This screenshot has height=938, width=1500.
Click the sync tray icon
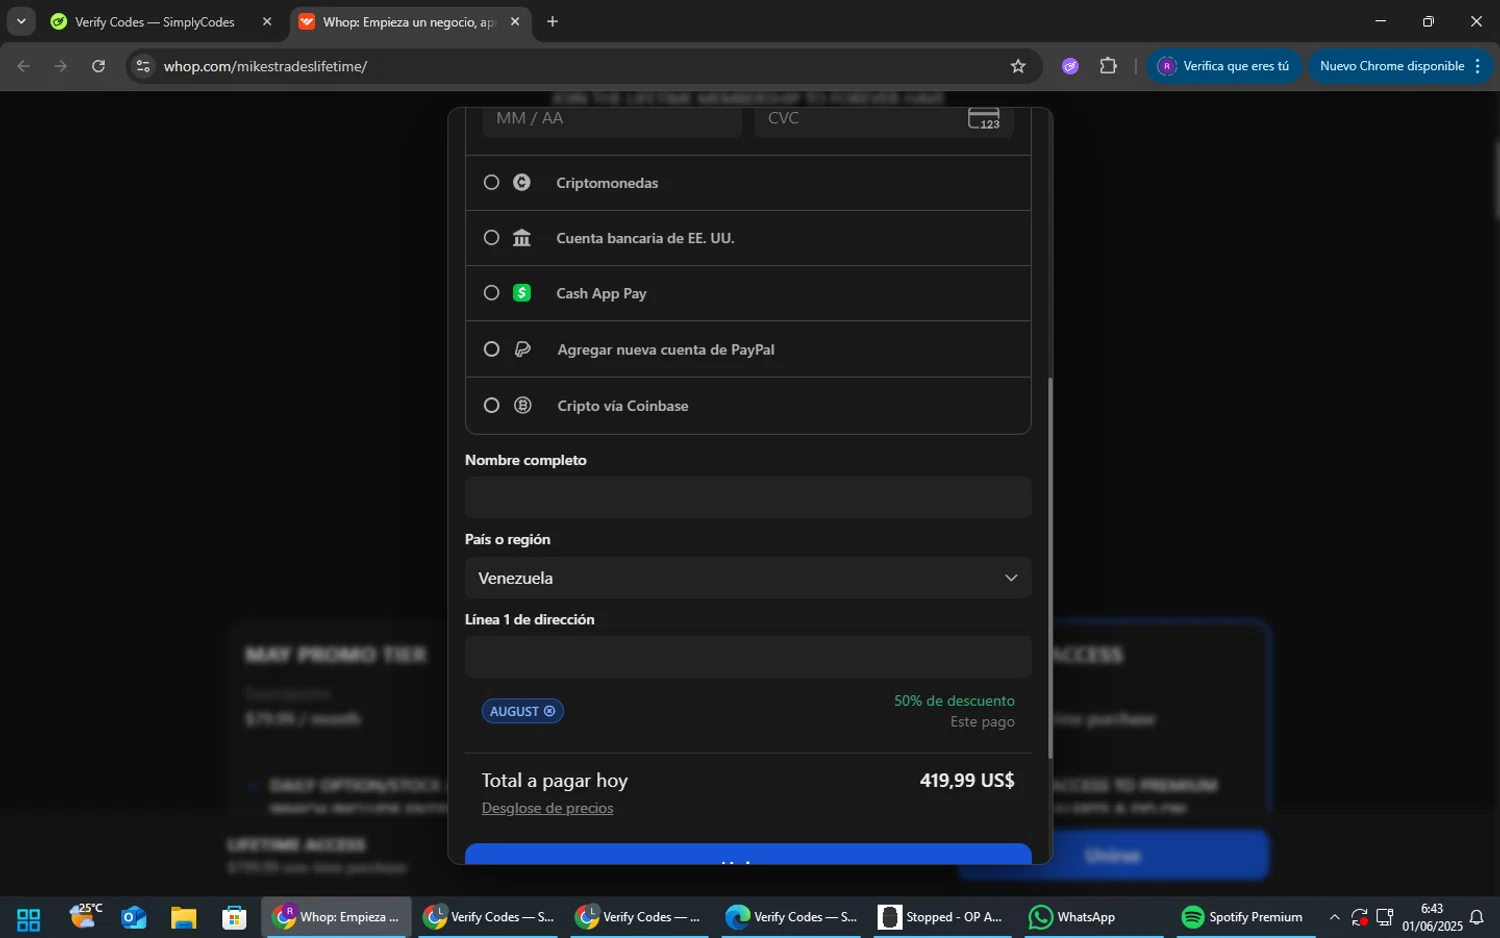pyautogui.click(x=1359, y=917)
